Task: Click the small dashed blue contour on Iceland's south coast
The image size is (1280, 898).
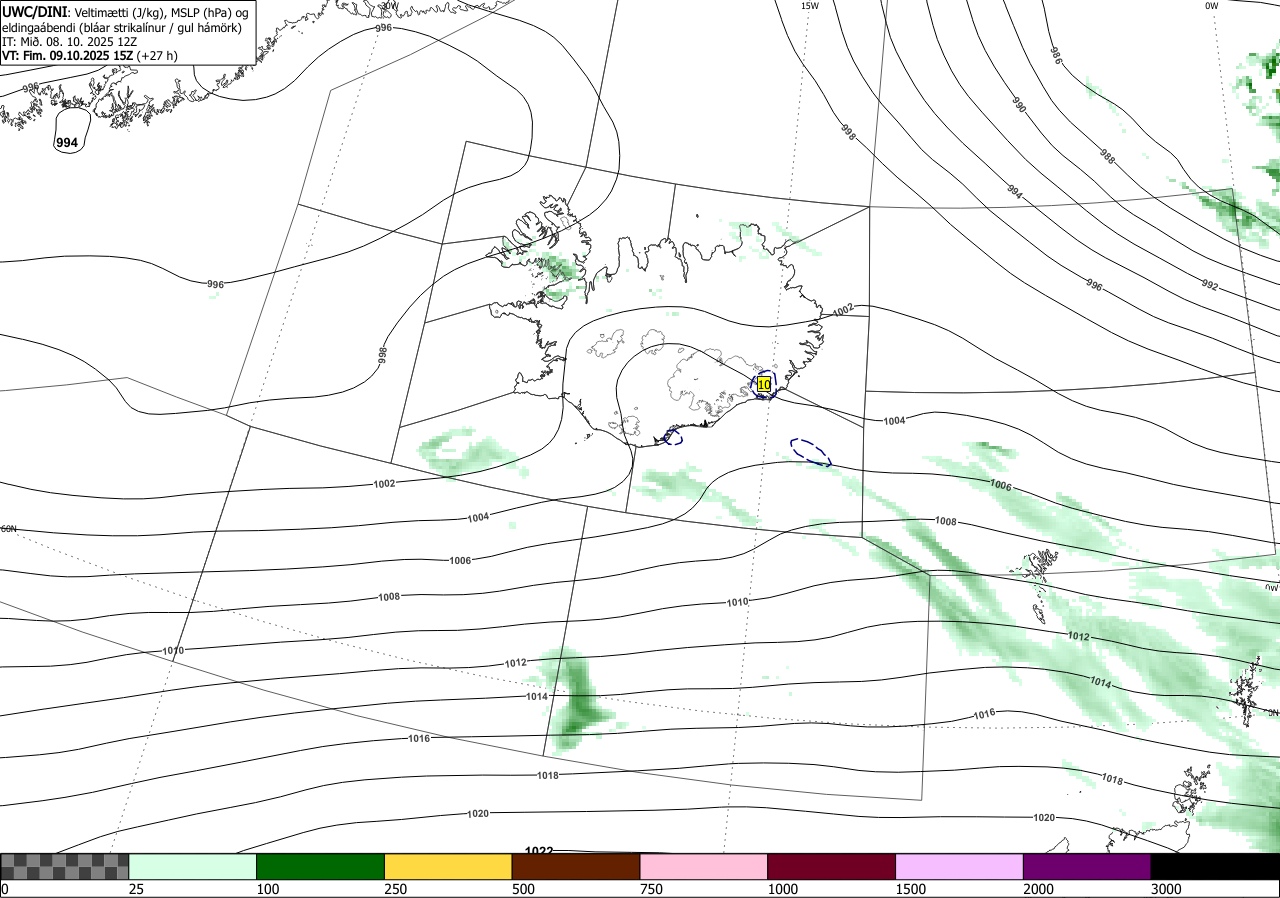Action: (x=673, y=436)
